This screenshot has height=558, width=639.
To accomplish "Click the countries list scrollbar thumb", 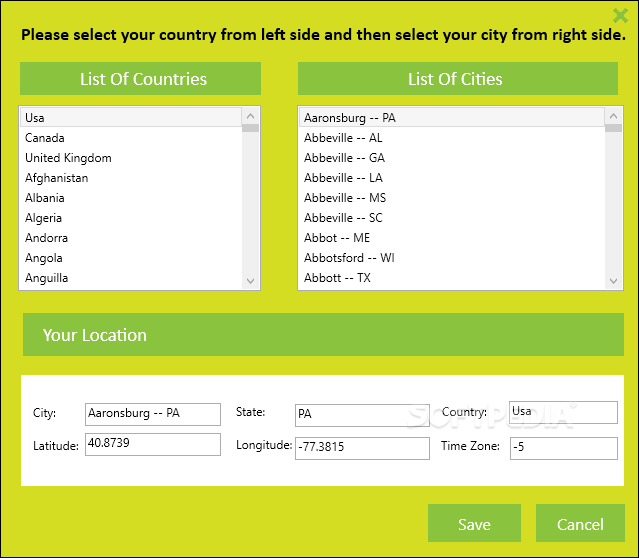I will [250, 128].
